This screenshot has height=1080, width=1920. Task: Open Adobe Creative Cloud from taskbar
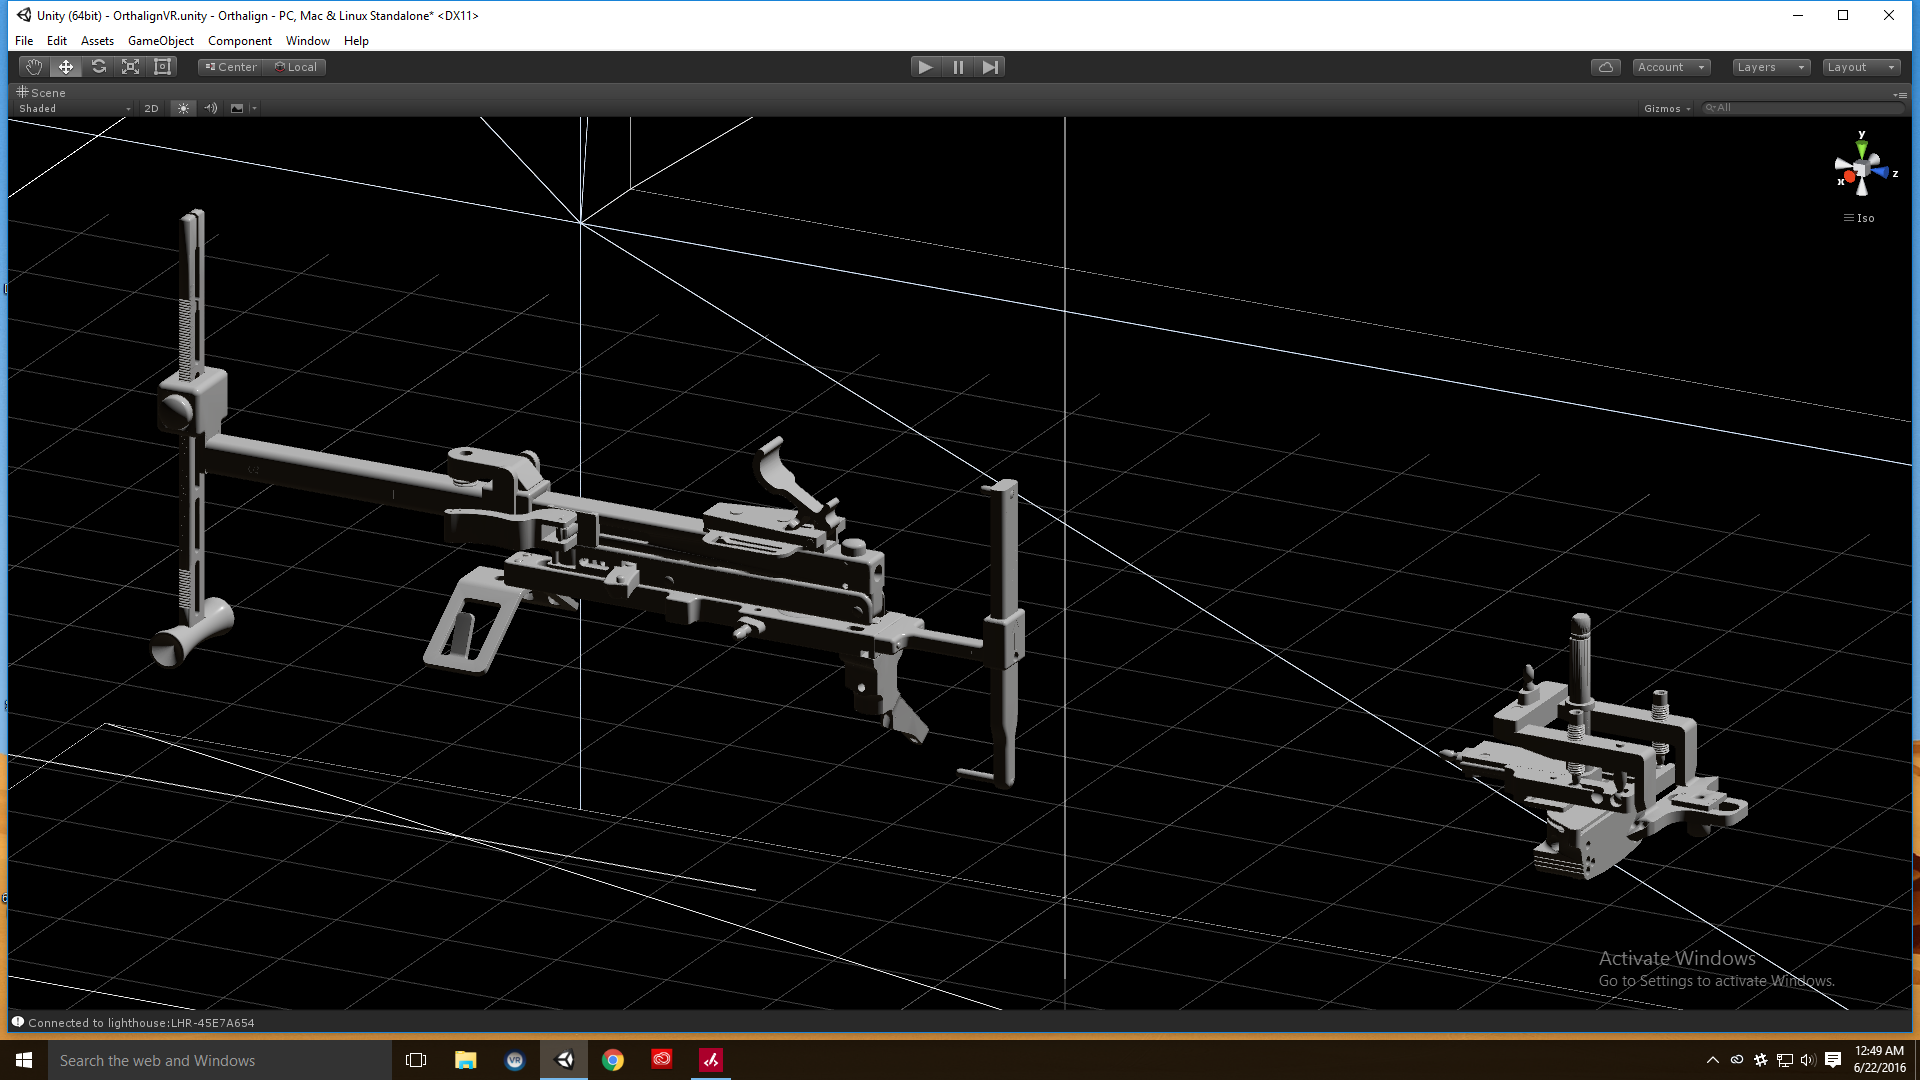pyautogui.click(x=662, y=1060)
